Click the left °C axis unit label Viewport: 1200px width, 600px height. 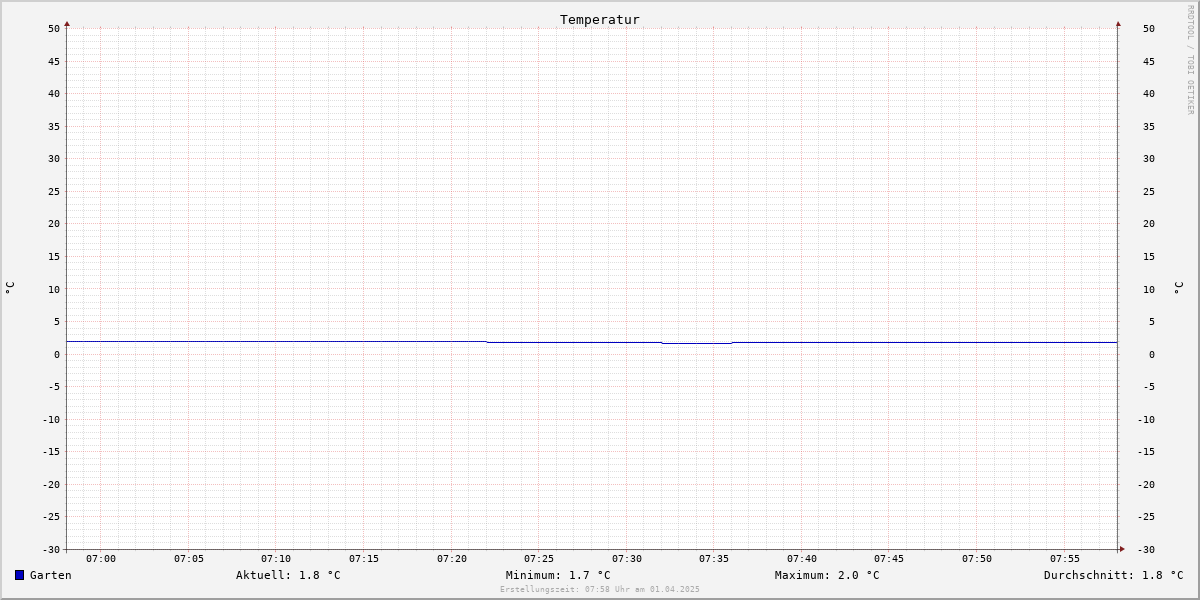pos(10,288)
